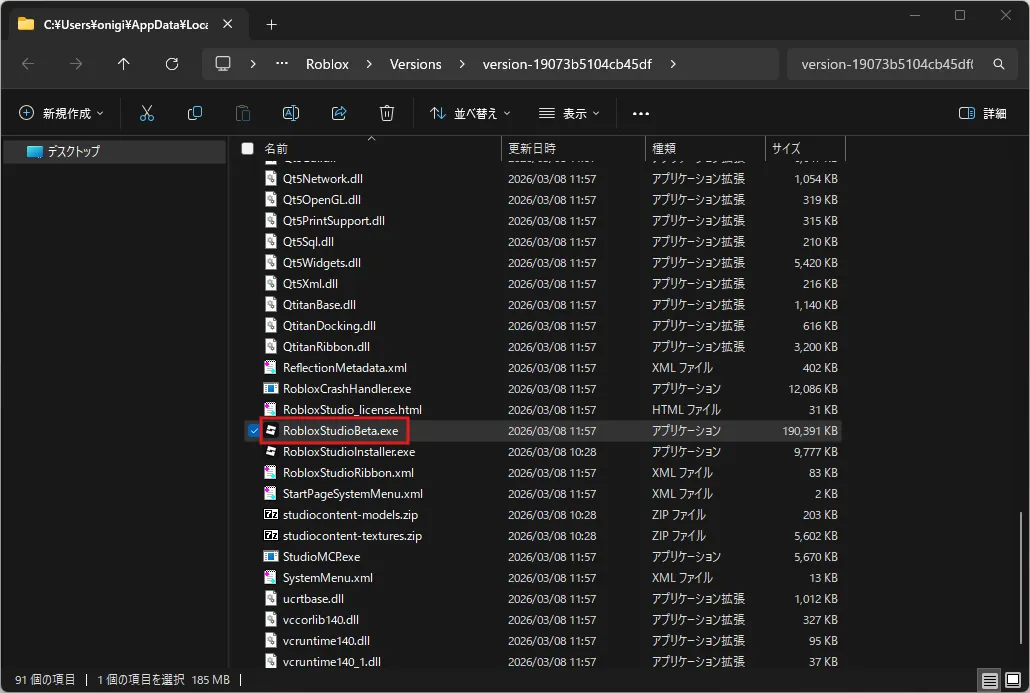Sort by 種類 column header
This screenshot has height=693, width=1030.
705,148
